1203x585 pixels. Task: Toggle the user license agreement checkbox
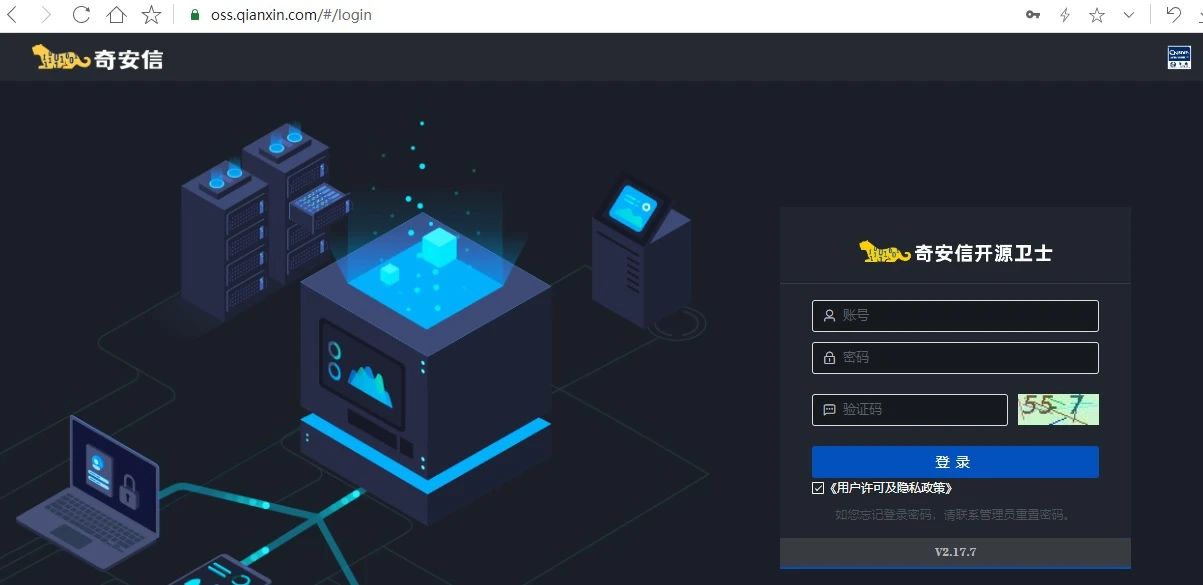pos(819,488)
